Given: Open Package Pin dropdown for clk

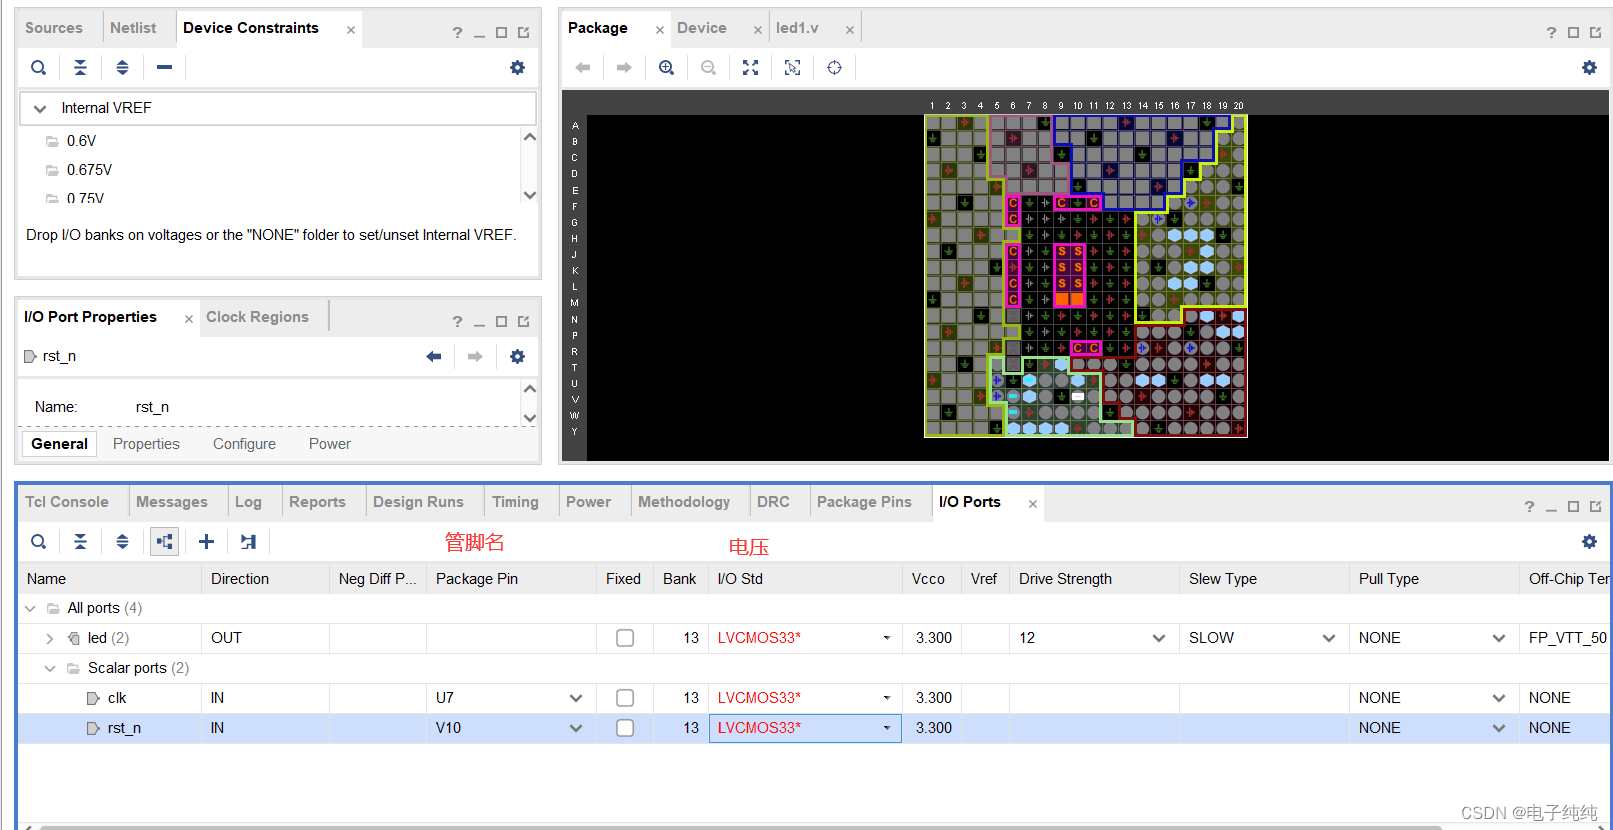Looking at the screenshot, I should click(576, 698).
